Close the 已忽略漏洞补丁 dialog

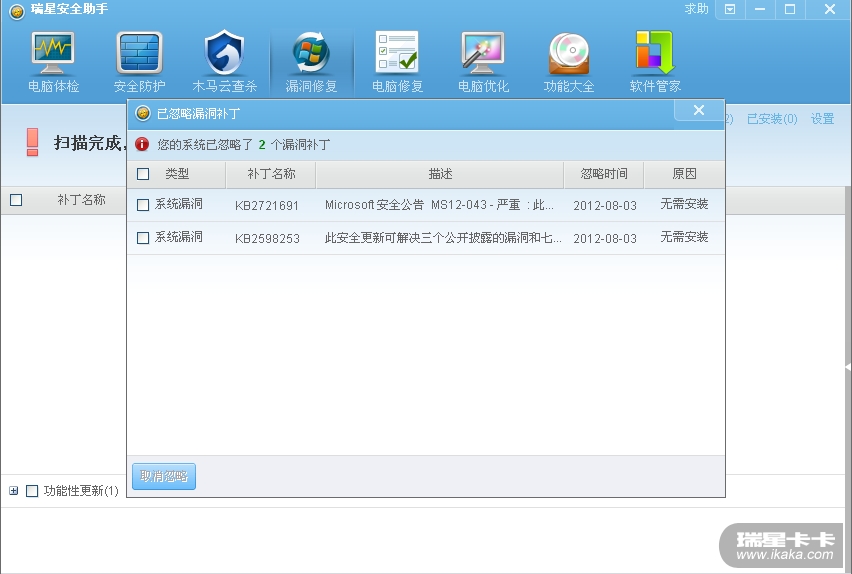pos(699,110)
